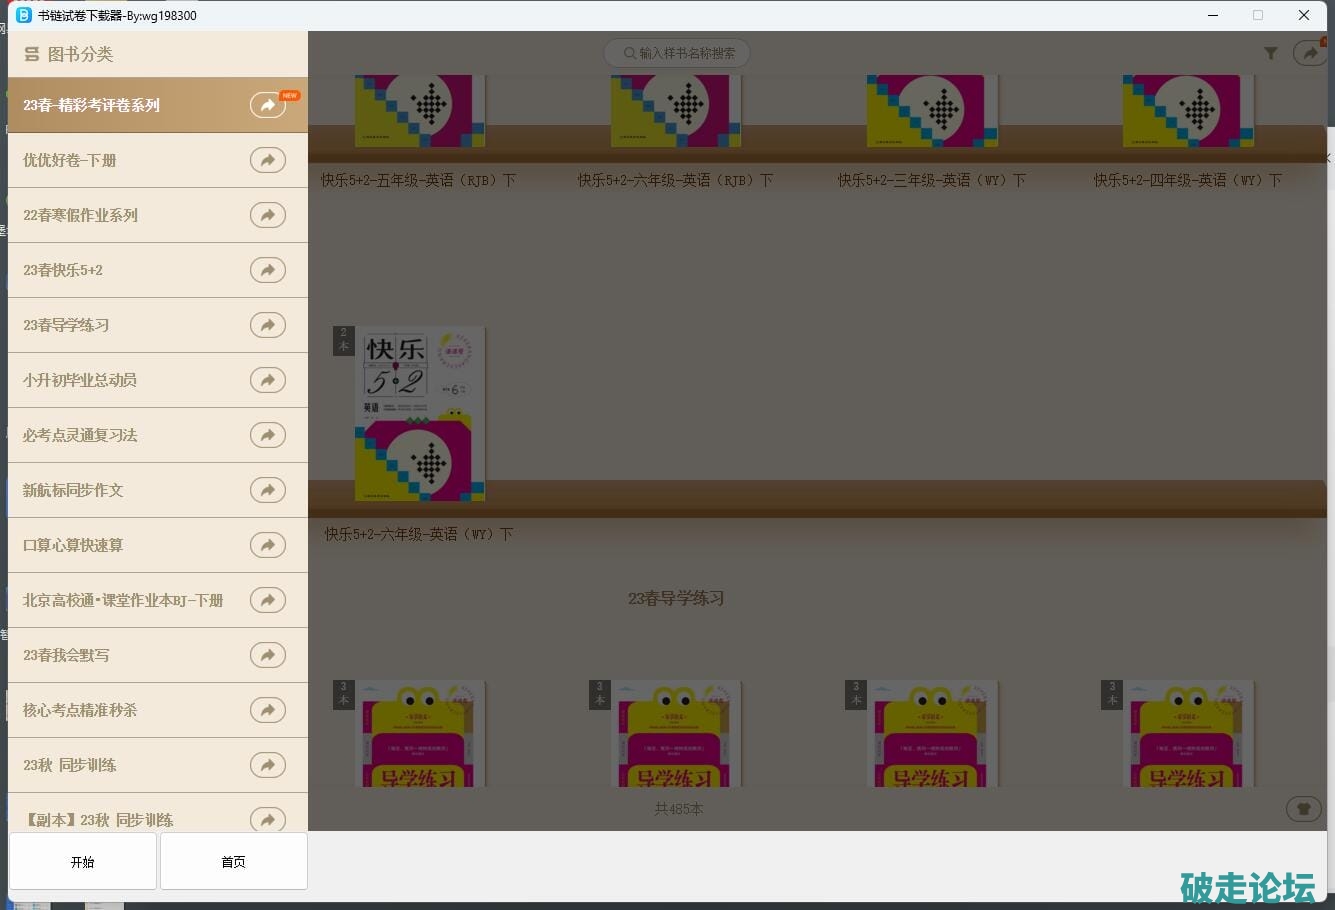
Task: Open book cover 快乐5+2-三年级-英语（WY）下
Action: click(x=932, y=111)
